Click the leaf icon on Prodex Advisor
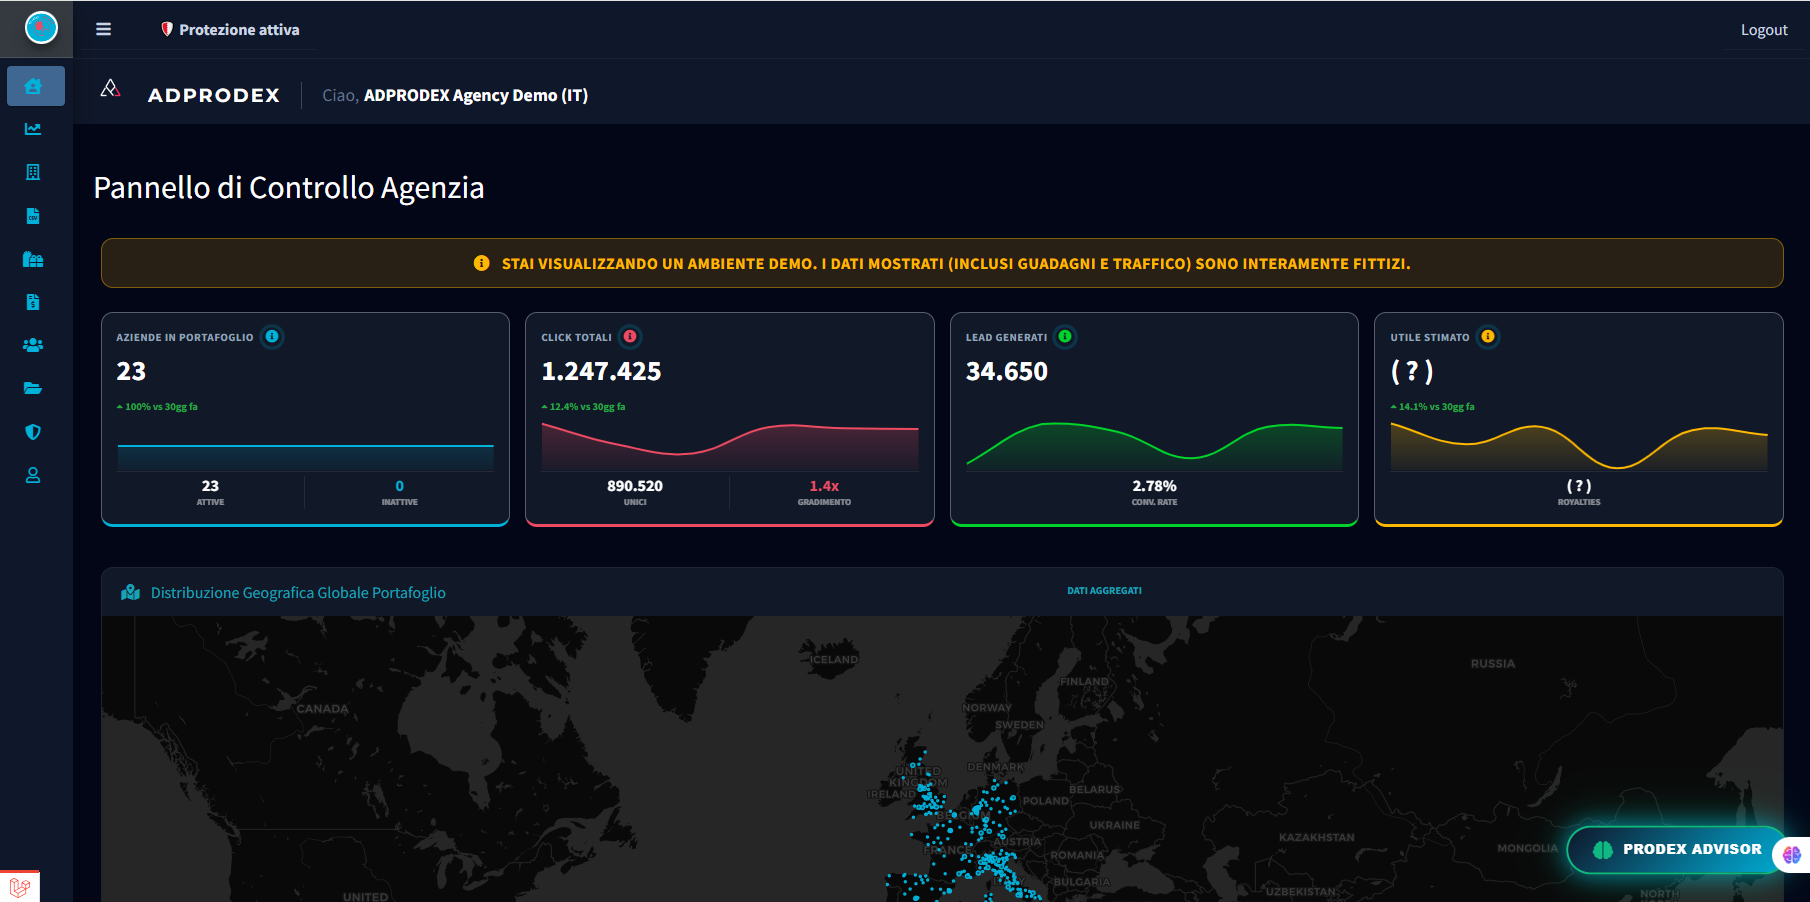Screen dimensions: 1810x902 1602,849
